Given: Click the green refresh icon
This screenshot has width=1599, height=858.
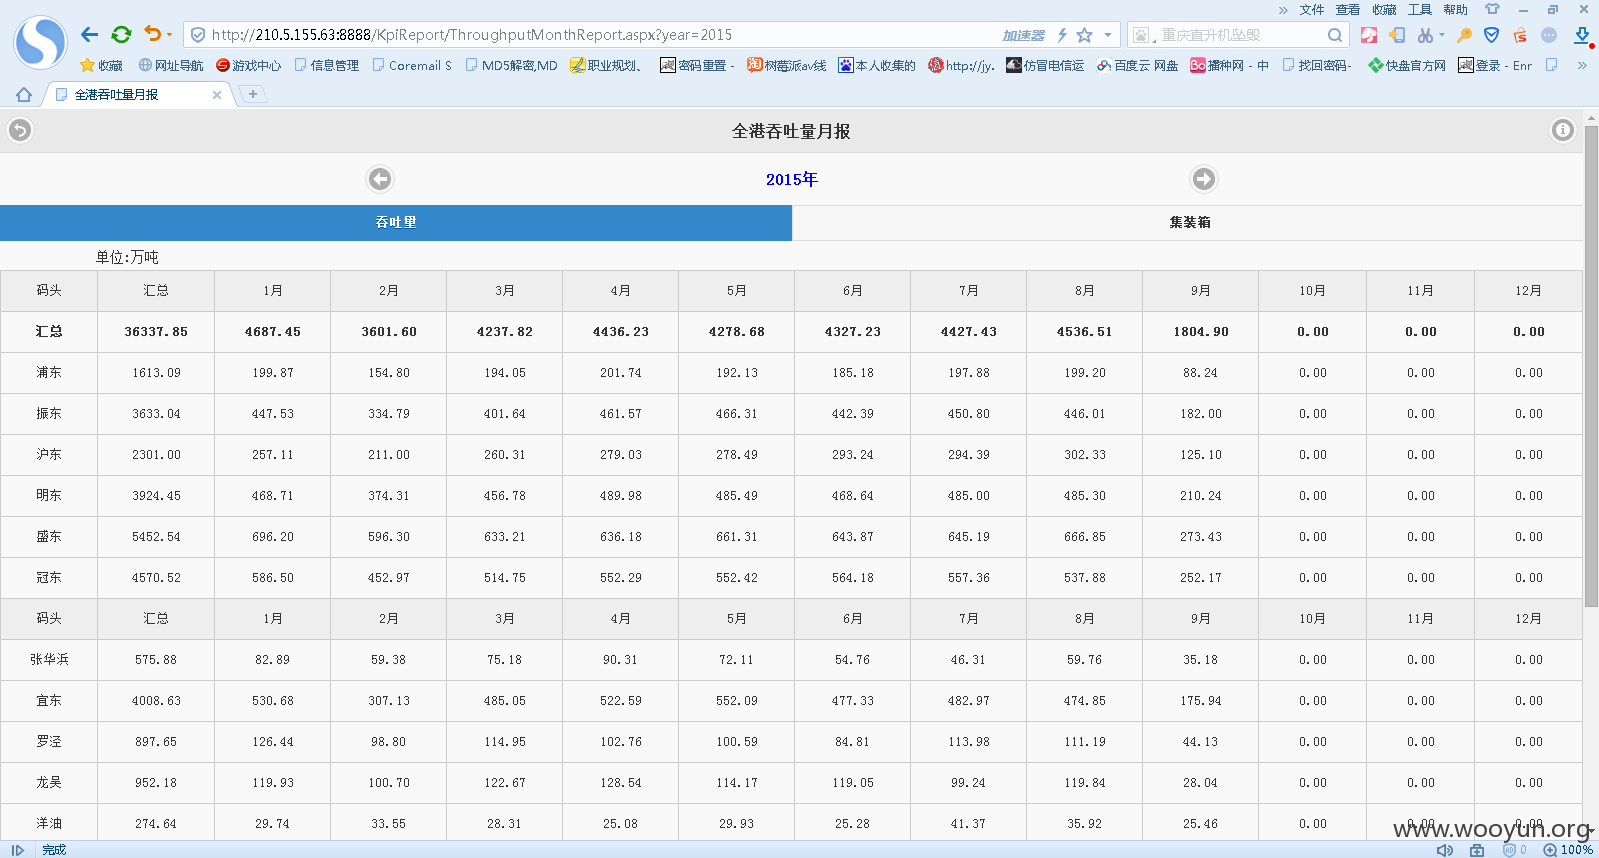Looking at the screenshot, I should pos(121,34).
